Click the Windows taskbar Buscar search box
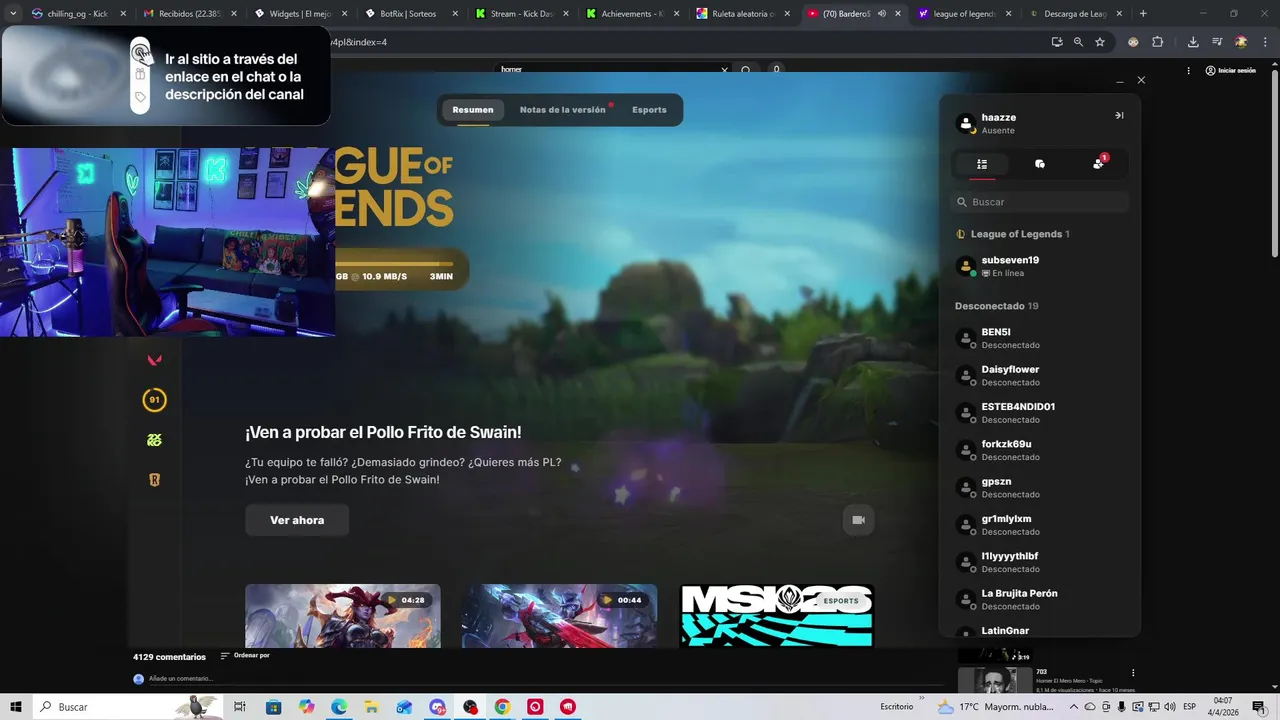Screen dimensions: 1280x720 point(130,707)
